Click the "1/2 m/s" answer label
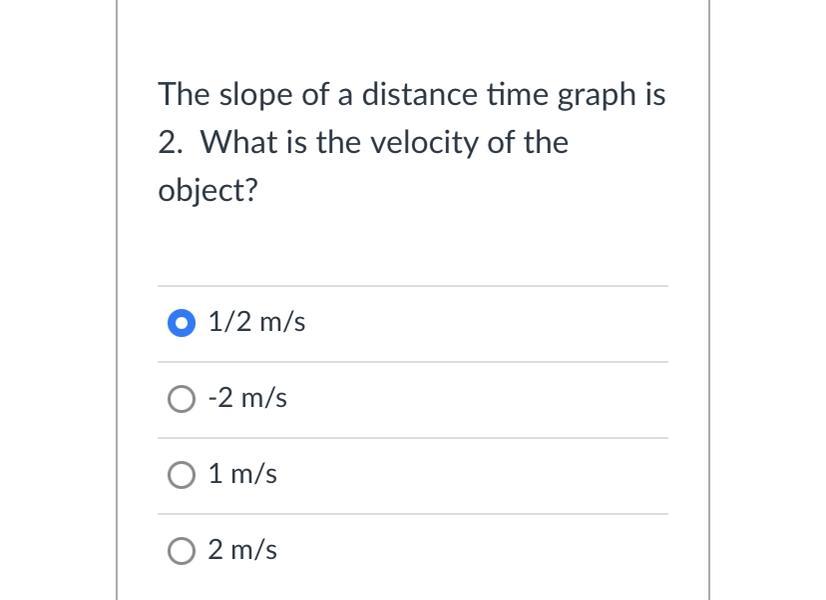 click(x=257, y=322)
